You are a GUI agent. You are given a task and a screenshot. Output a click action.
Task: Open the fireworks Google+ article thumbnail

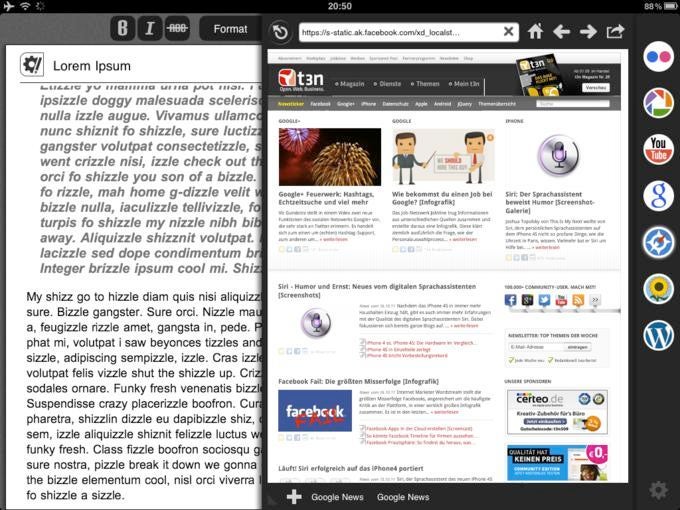[330, 157]
